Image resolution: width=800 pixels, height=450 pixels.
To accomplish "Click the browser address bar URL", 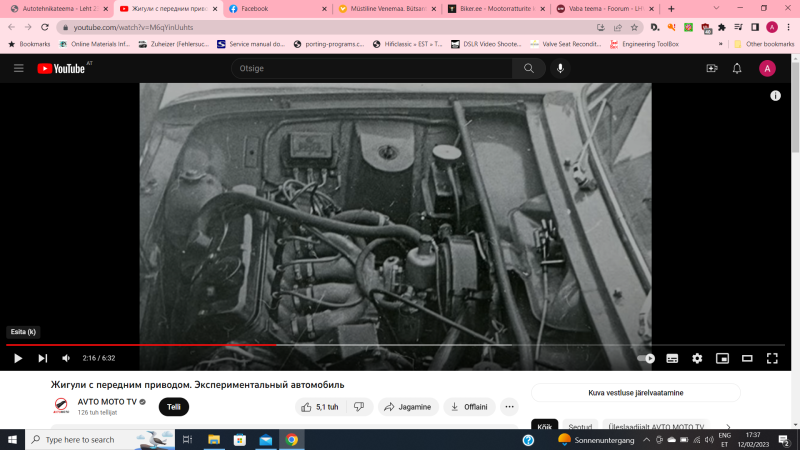I will point(133,28).
